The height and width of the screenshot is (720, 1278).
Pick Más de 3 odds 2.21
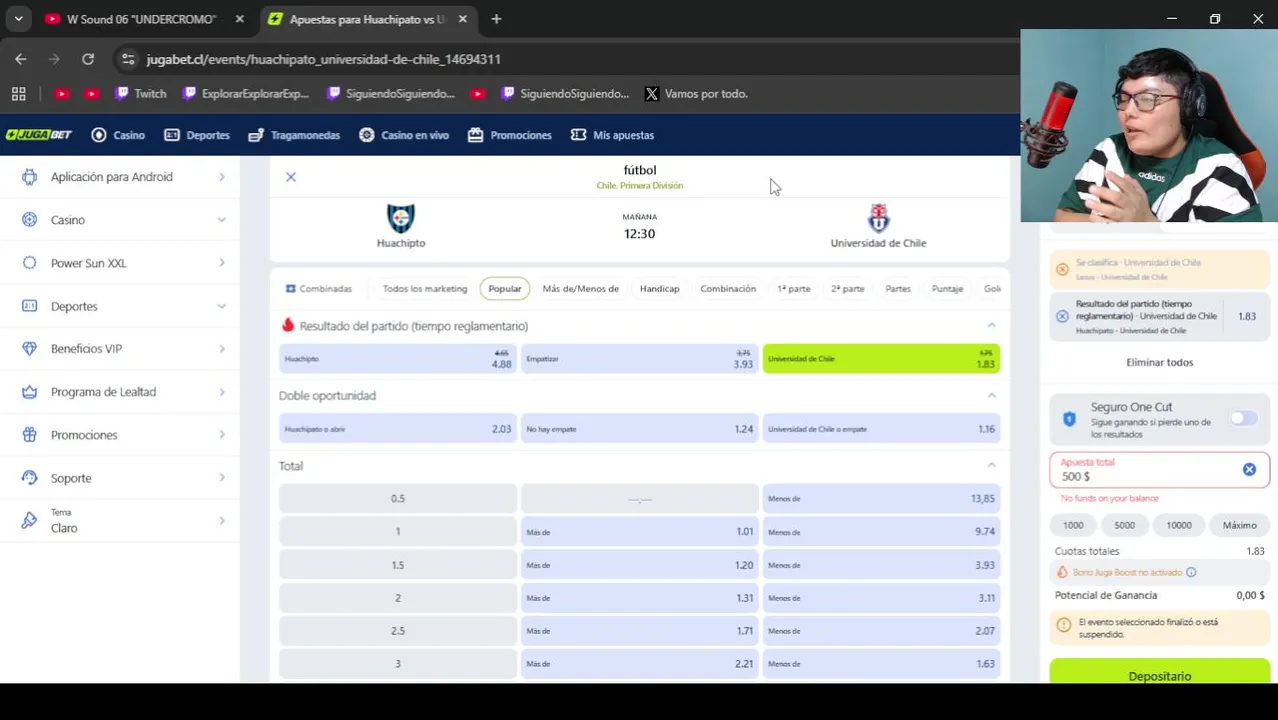click(x=640, y=664)
